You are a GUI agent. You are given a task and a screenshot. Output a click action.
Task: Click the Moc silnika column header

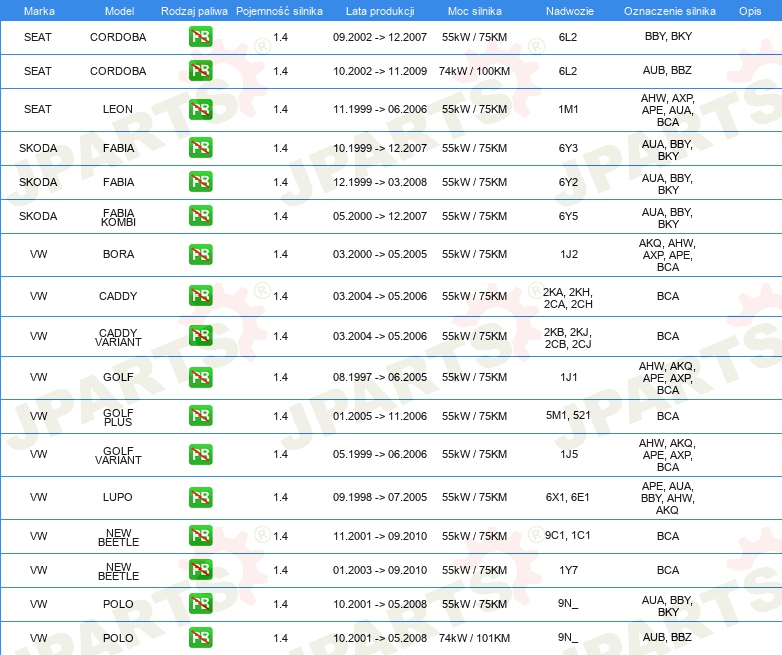(x=475, y=11)
